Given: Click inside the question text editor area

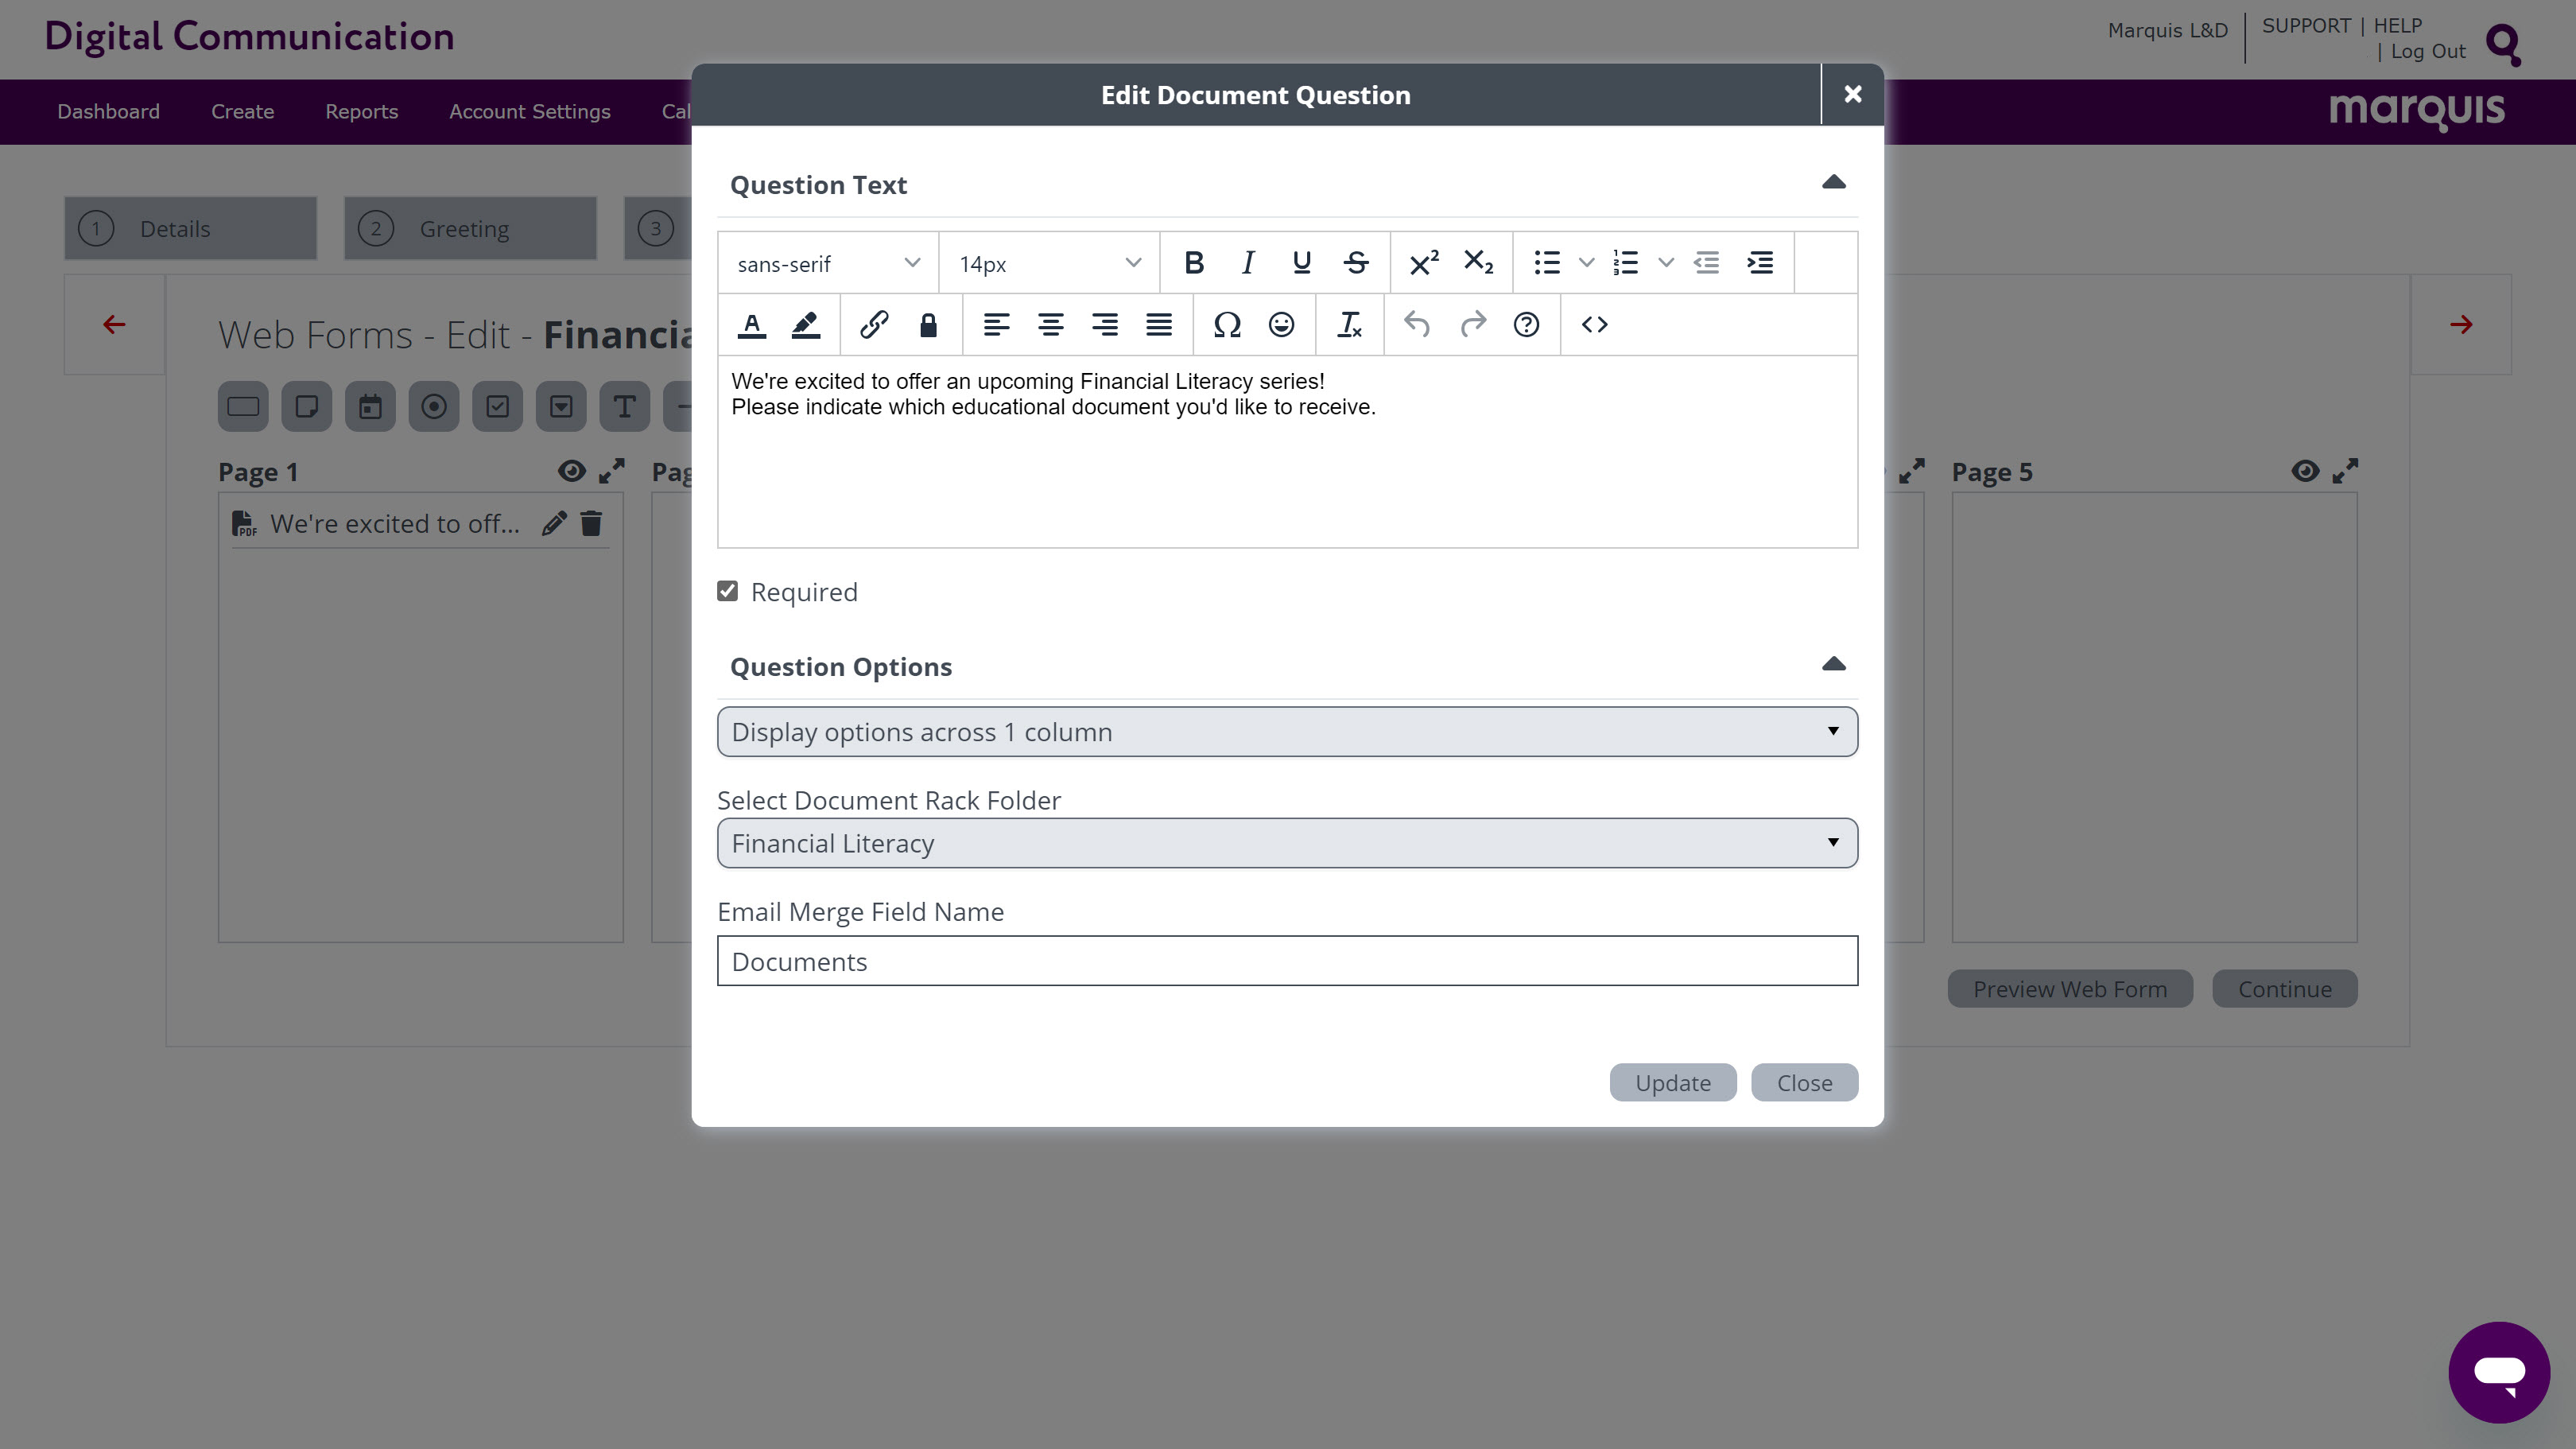Looking at the screenshot, I should (1288, 452).
